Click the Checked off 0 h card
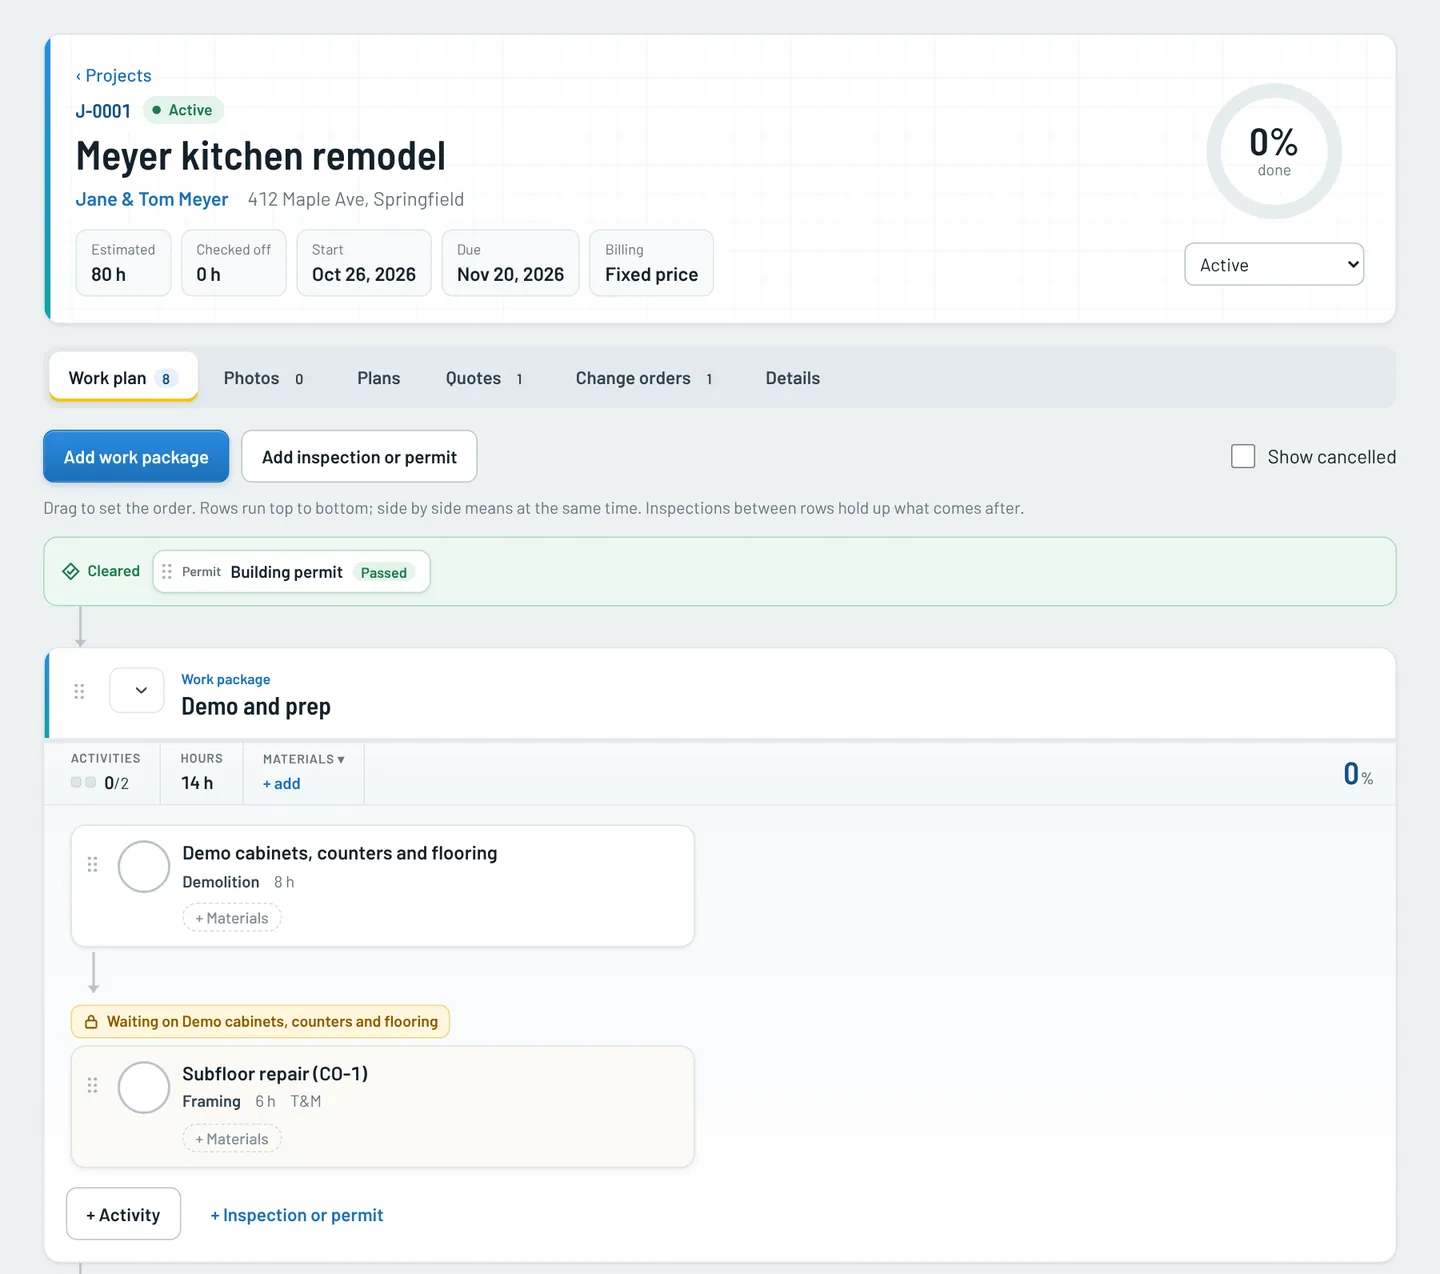The image size is (1440, 1274). click(x=234, y=263)
